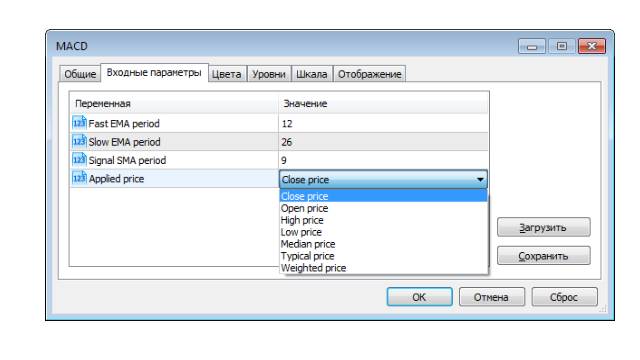Select the Fast EMA period row label
This screenshot has width=640, height=360.
click(124, 124)
